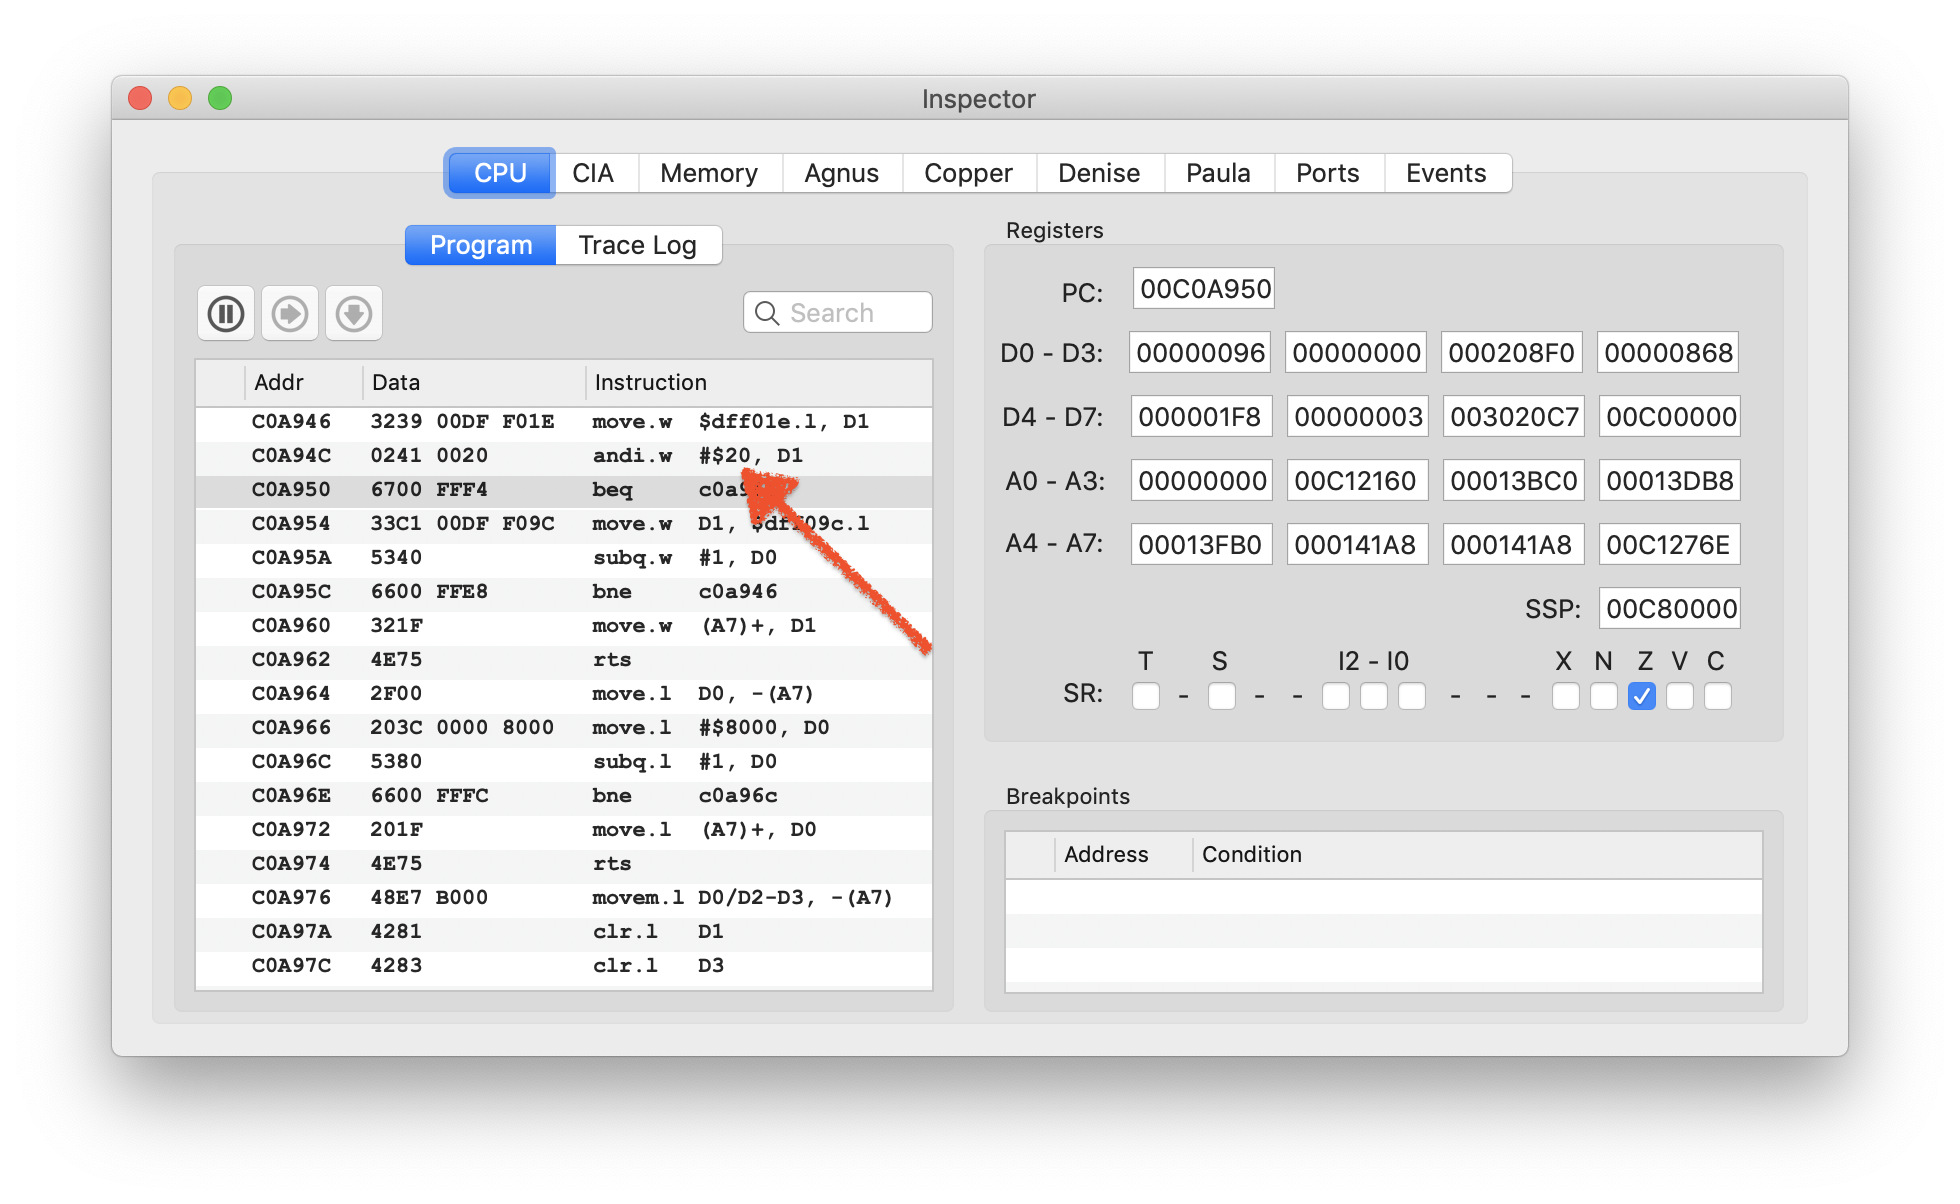
Task: Click the D6 register field 003020C7
Action: click(x=1512, y=416)
